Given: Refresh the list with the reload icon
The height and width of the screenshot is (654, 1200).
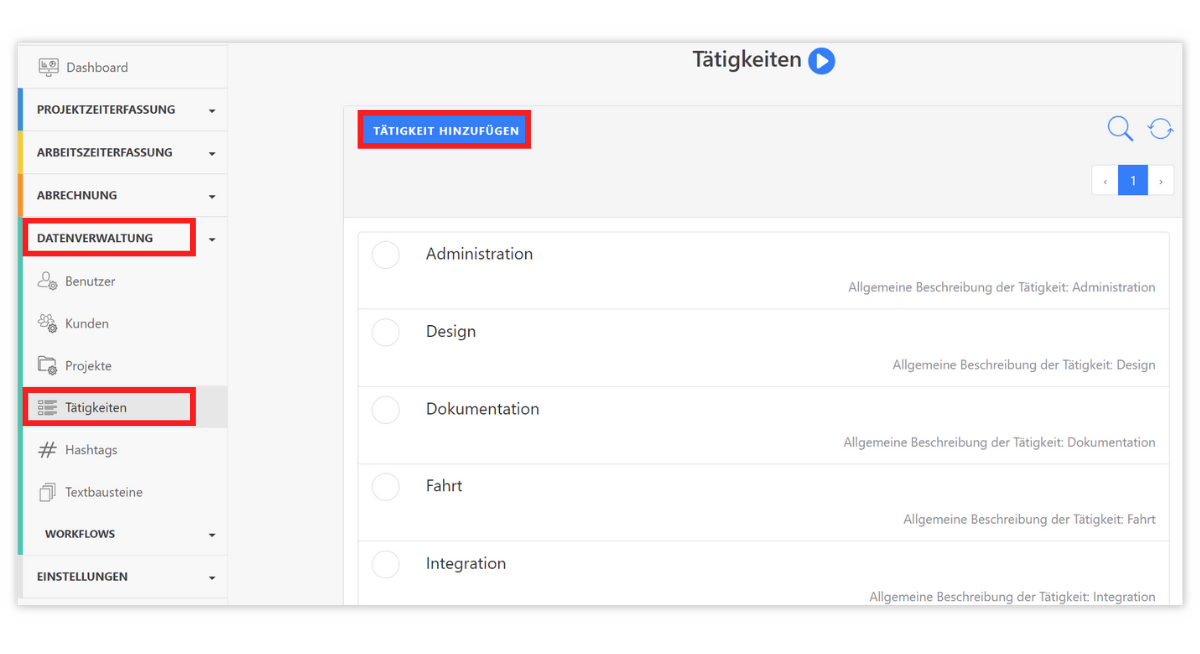Looking at the screenshot, I should click(1160, 129).
